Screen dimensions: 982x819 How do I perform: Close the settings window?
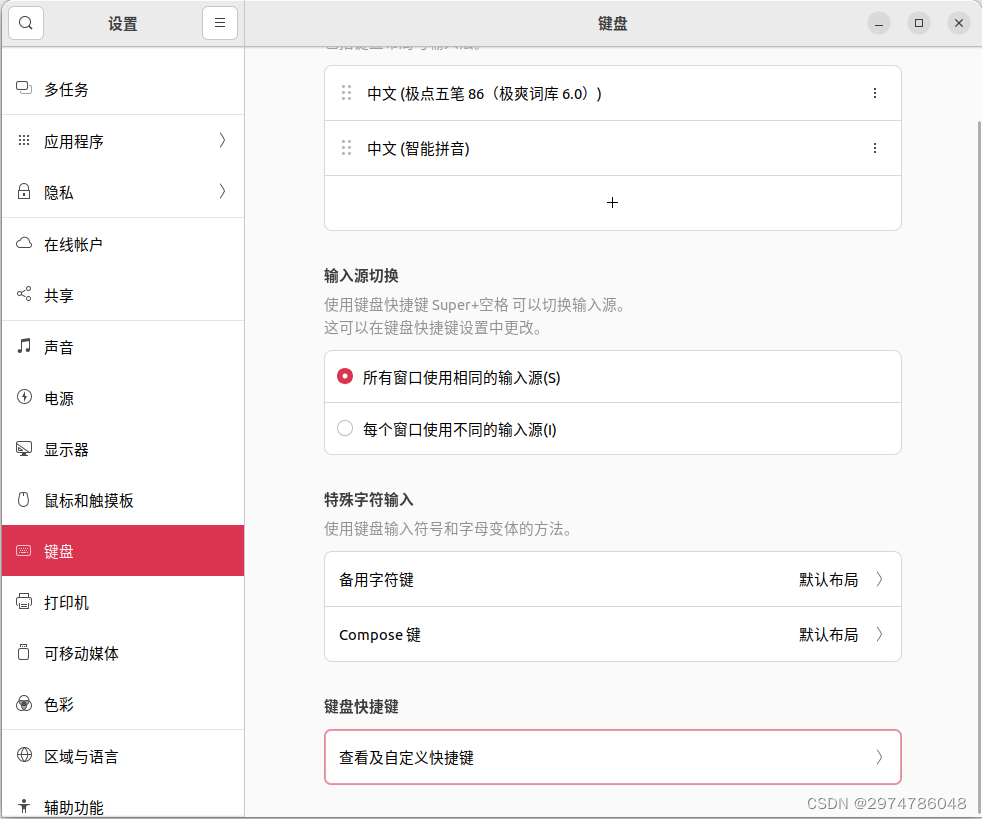pos(958,23)
